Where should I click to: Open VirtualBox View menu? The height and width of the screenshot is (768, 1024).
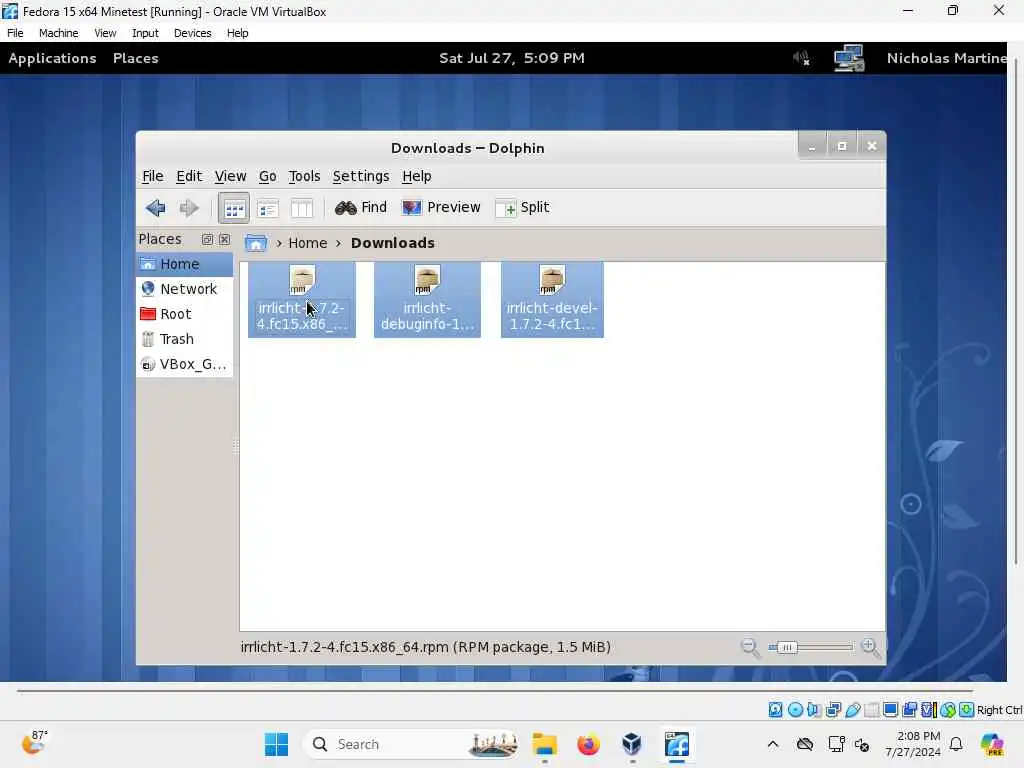coord(104,33)
